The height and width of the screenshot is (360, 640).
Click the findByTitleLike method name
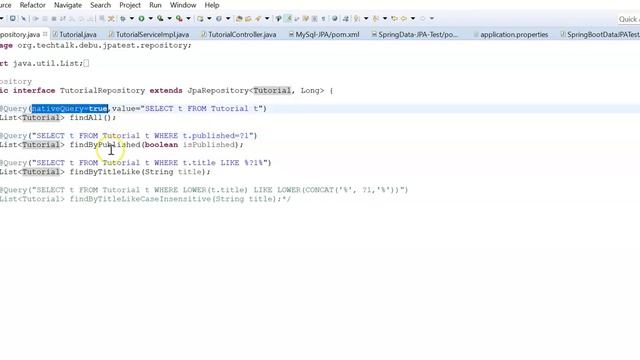105,172
